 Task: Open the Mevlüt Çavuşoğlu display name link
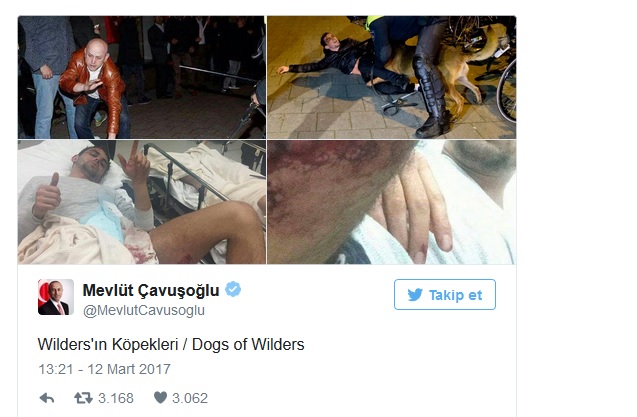[151, 290]
